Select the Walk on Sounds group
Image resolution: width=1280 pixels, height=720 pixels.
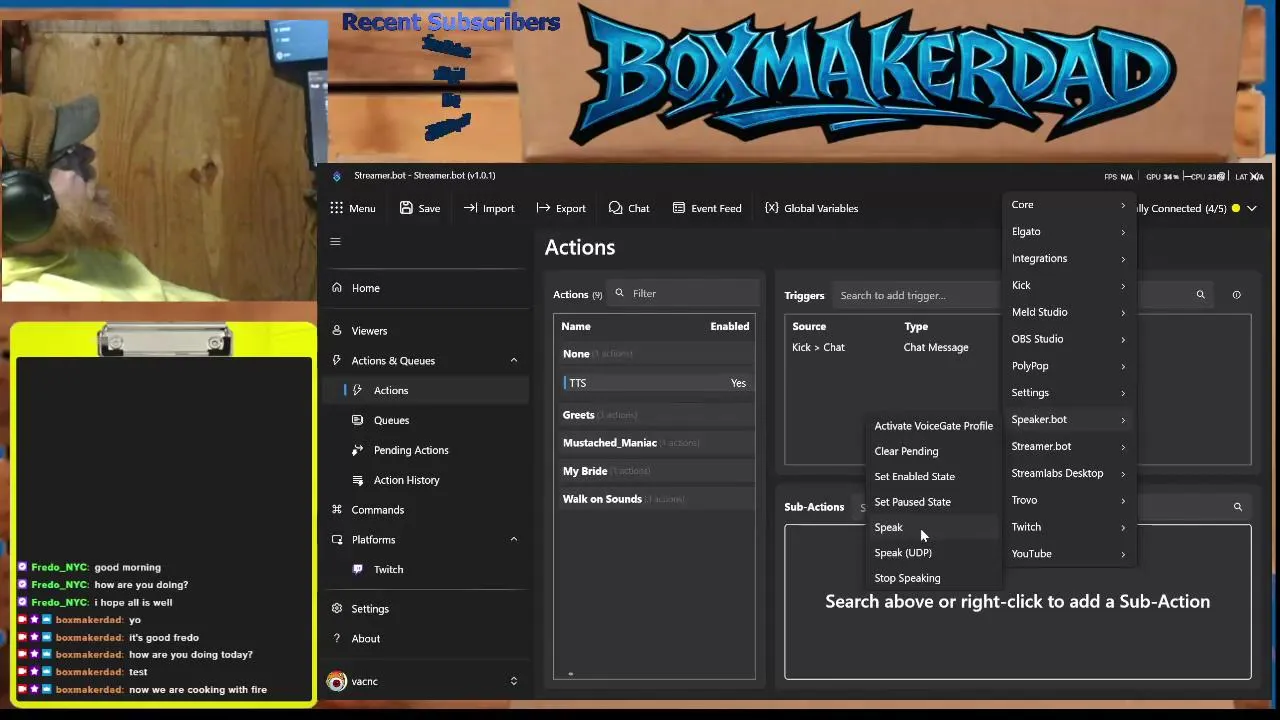[x=654, y=499]
